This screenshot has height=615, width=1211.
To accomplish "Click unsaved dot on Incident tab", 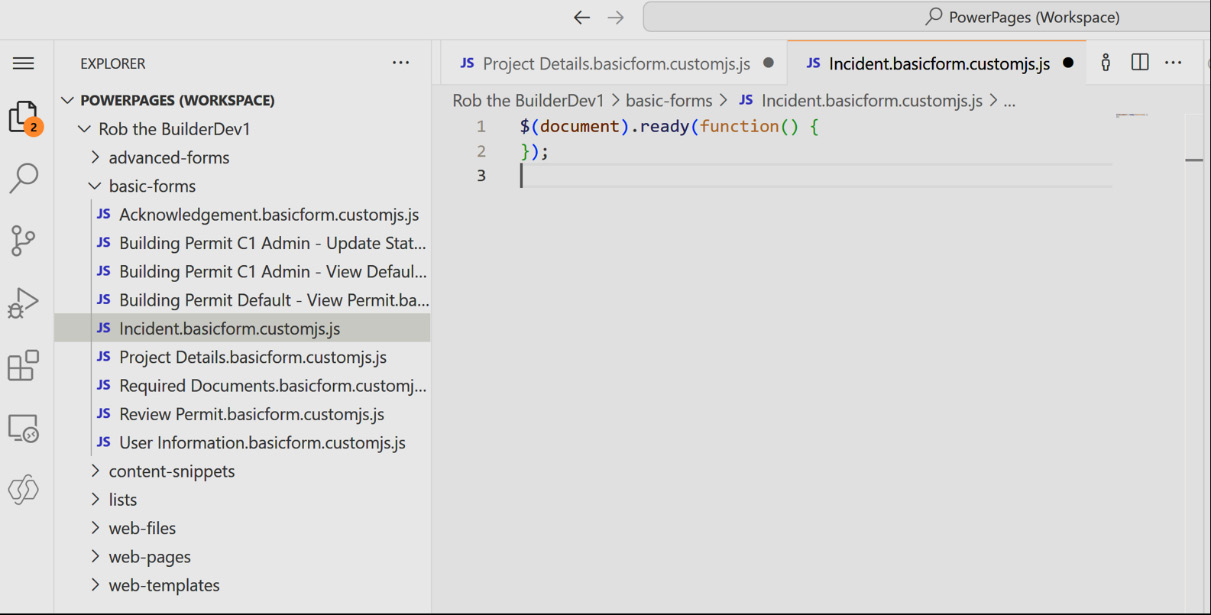I will [x=1068, y=63].
